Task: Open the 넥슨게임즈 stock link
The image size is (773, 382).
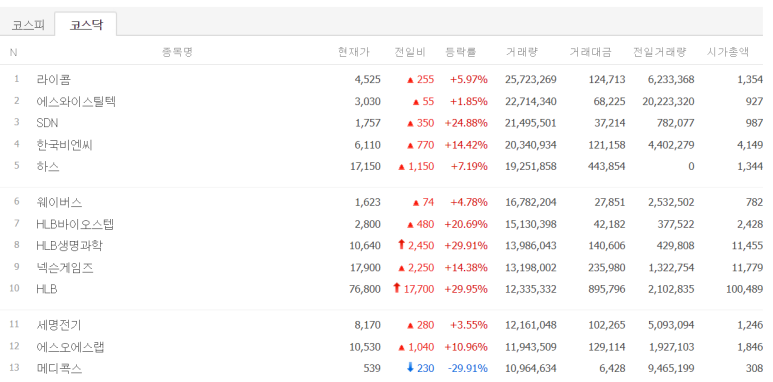Action: pos(65,268)
